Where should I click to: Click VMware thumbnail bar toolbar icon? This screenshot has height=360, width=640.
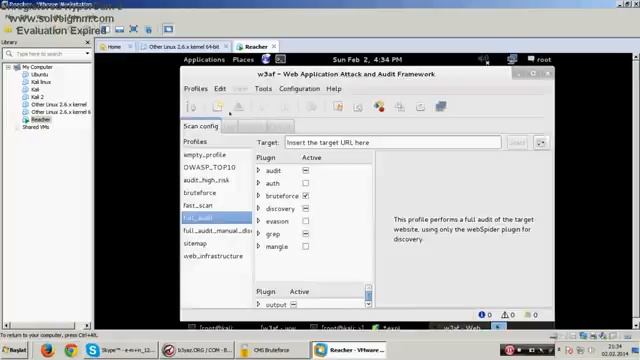click(120, 29)
